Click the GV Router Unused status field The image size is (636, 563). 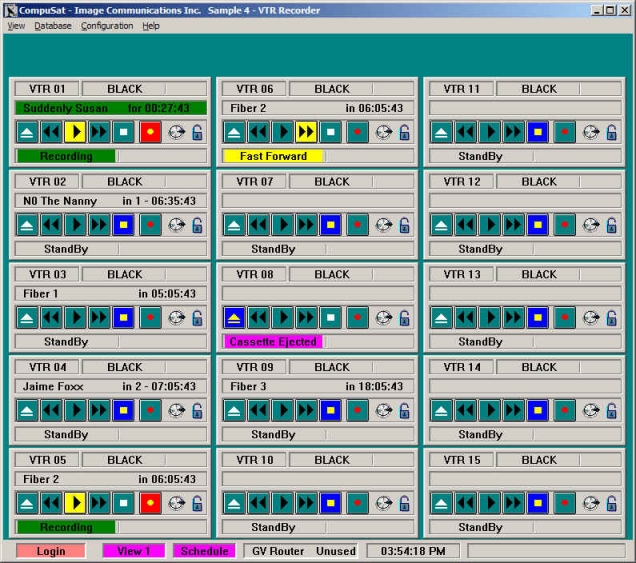(x=301, y=551)
